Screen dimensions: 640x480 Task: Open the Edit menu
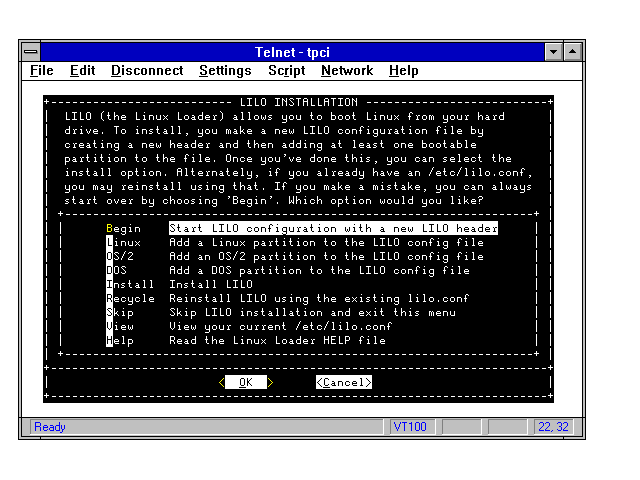point(82,71)
